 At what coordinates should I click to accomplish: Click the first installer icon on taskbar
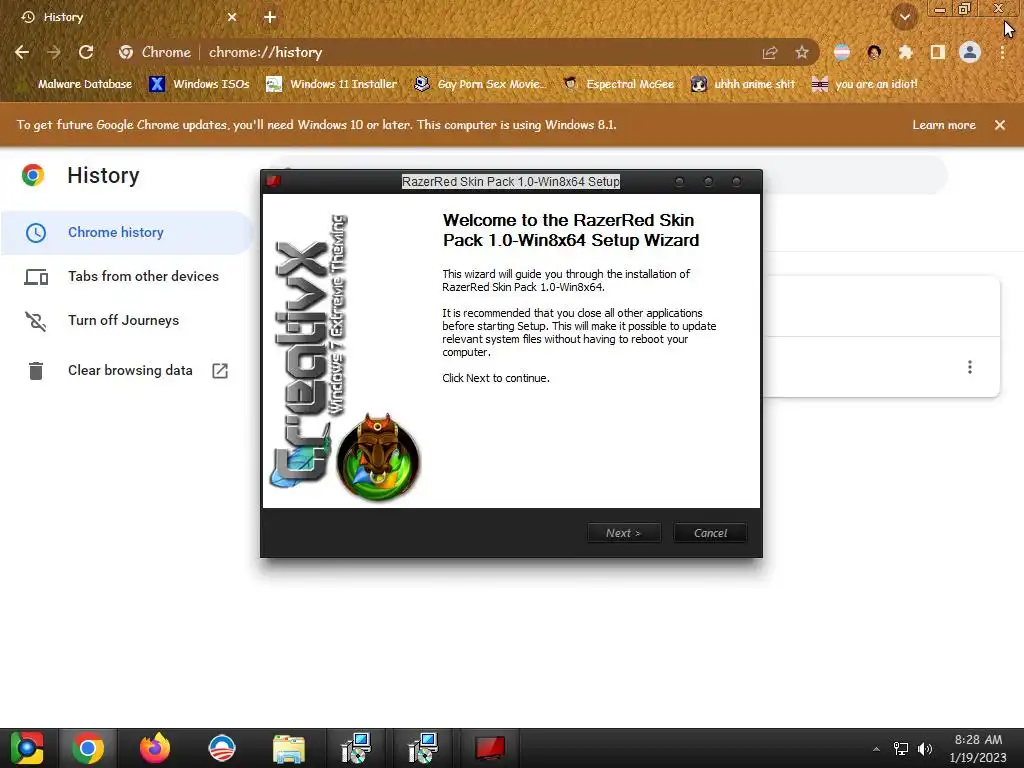pos(356,748)
